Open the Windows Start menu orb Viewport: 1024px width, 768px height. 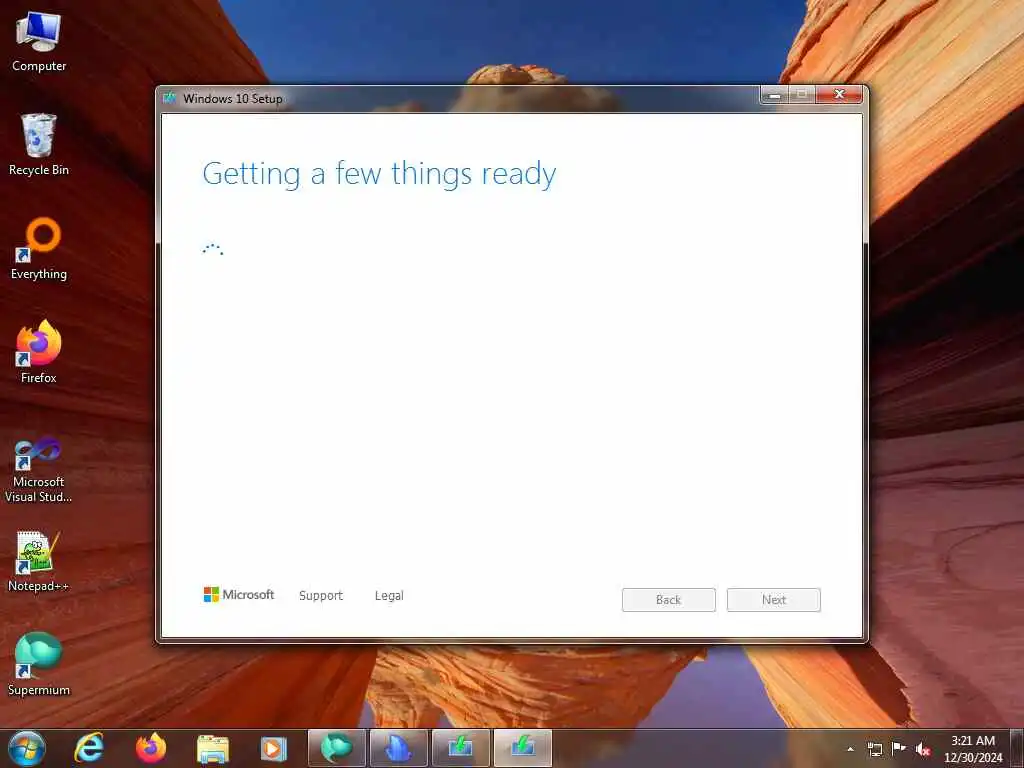pyautogui.click(x=27, y=748)
